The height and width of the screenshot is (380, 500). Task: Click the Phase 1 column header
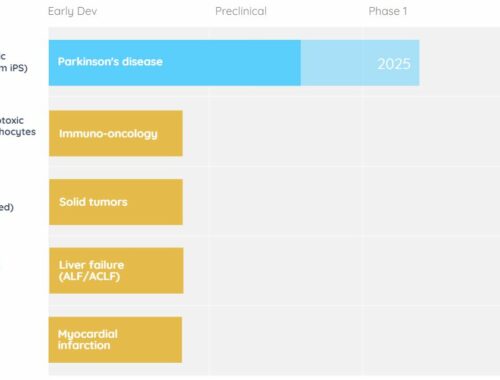coord(388,11)
